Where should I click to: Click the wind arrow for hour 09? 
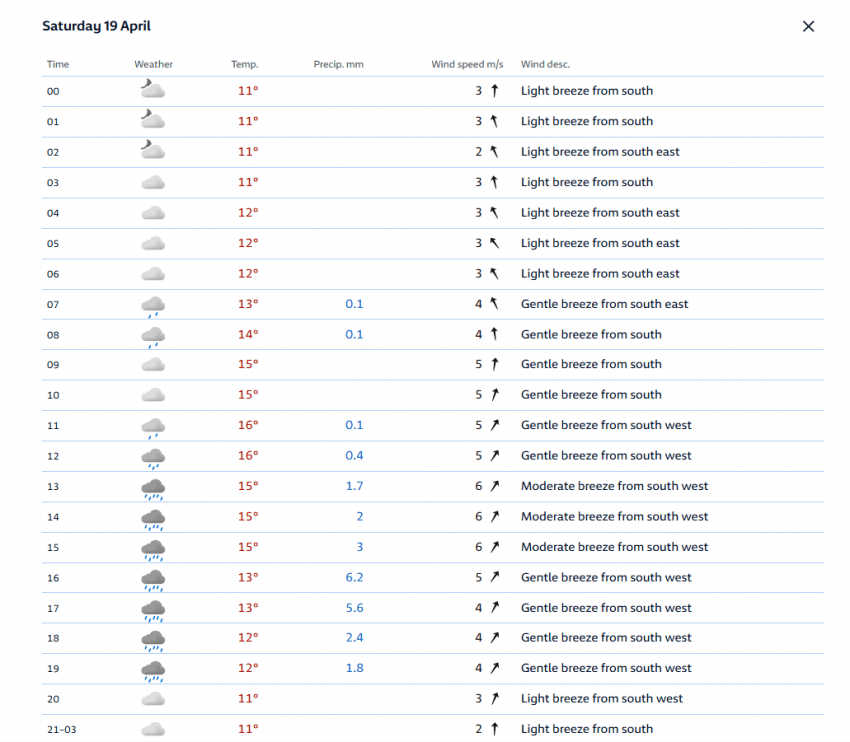[x=493, y=364]
